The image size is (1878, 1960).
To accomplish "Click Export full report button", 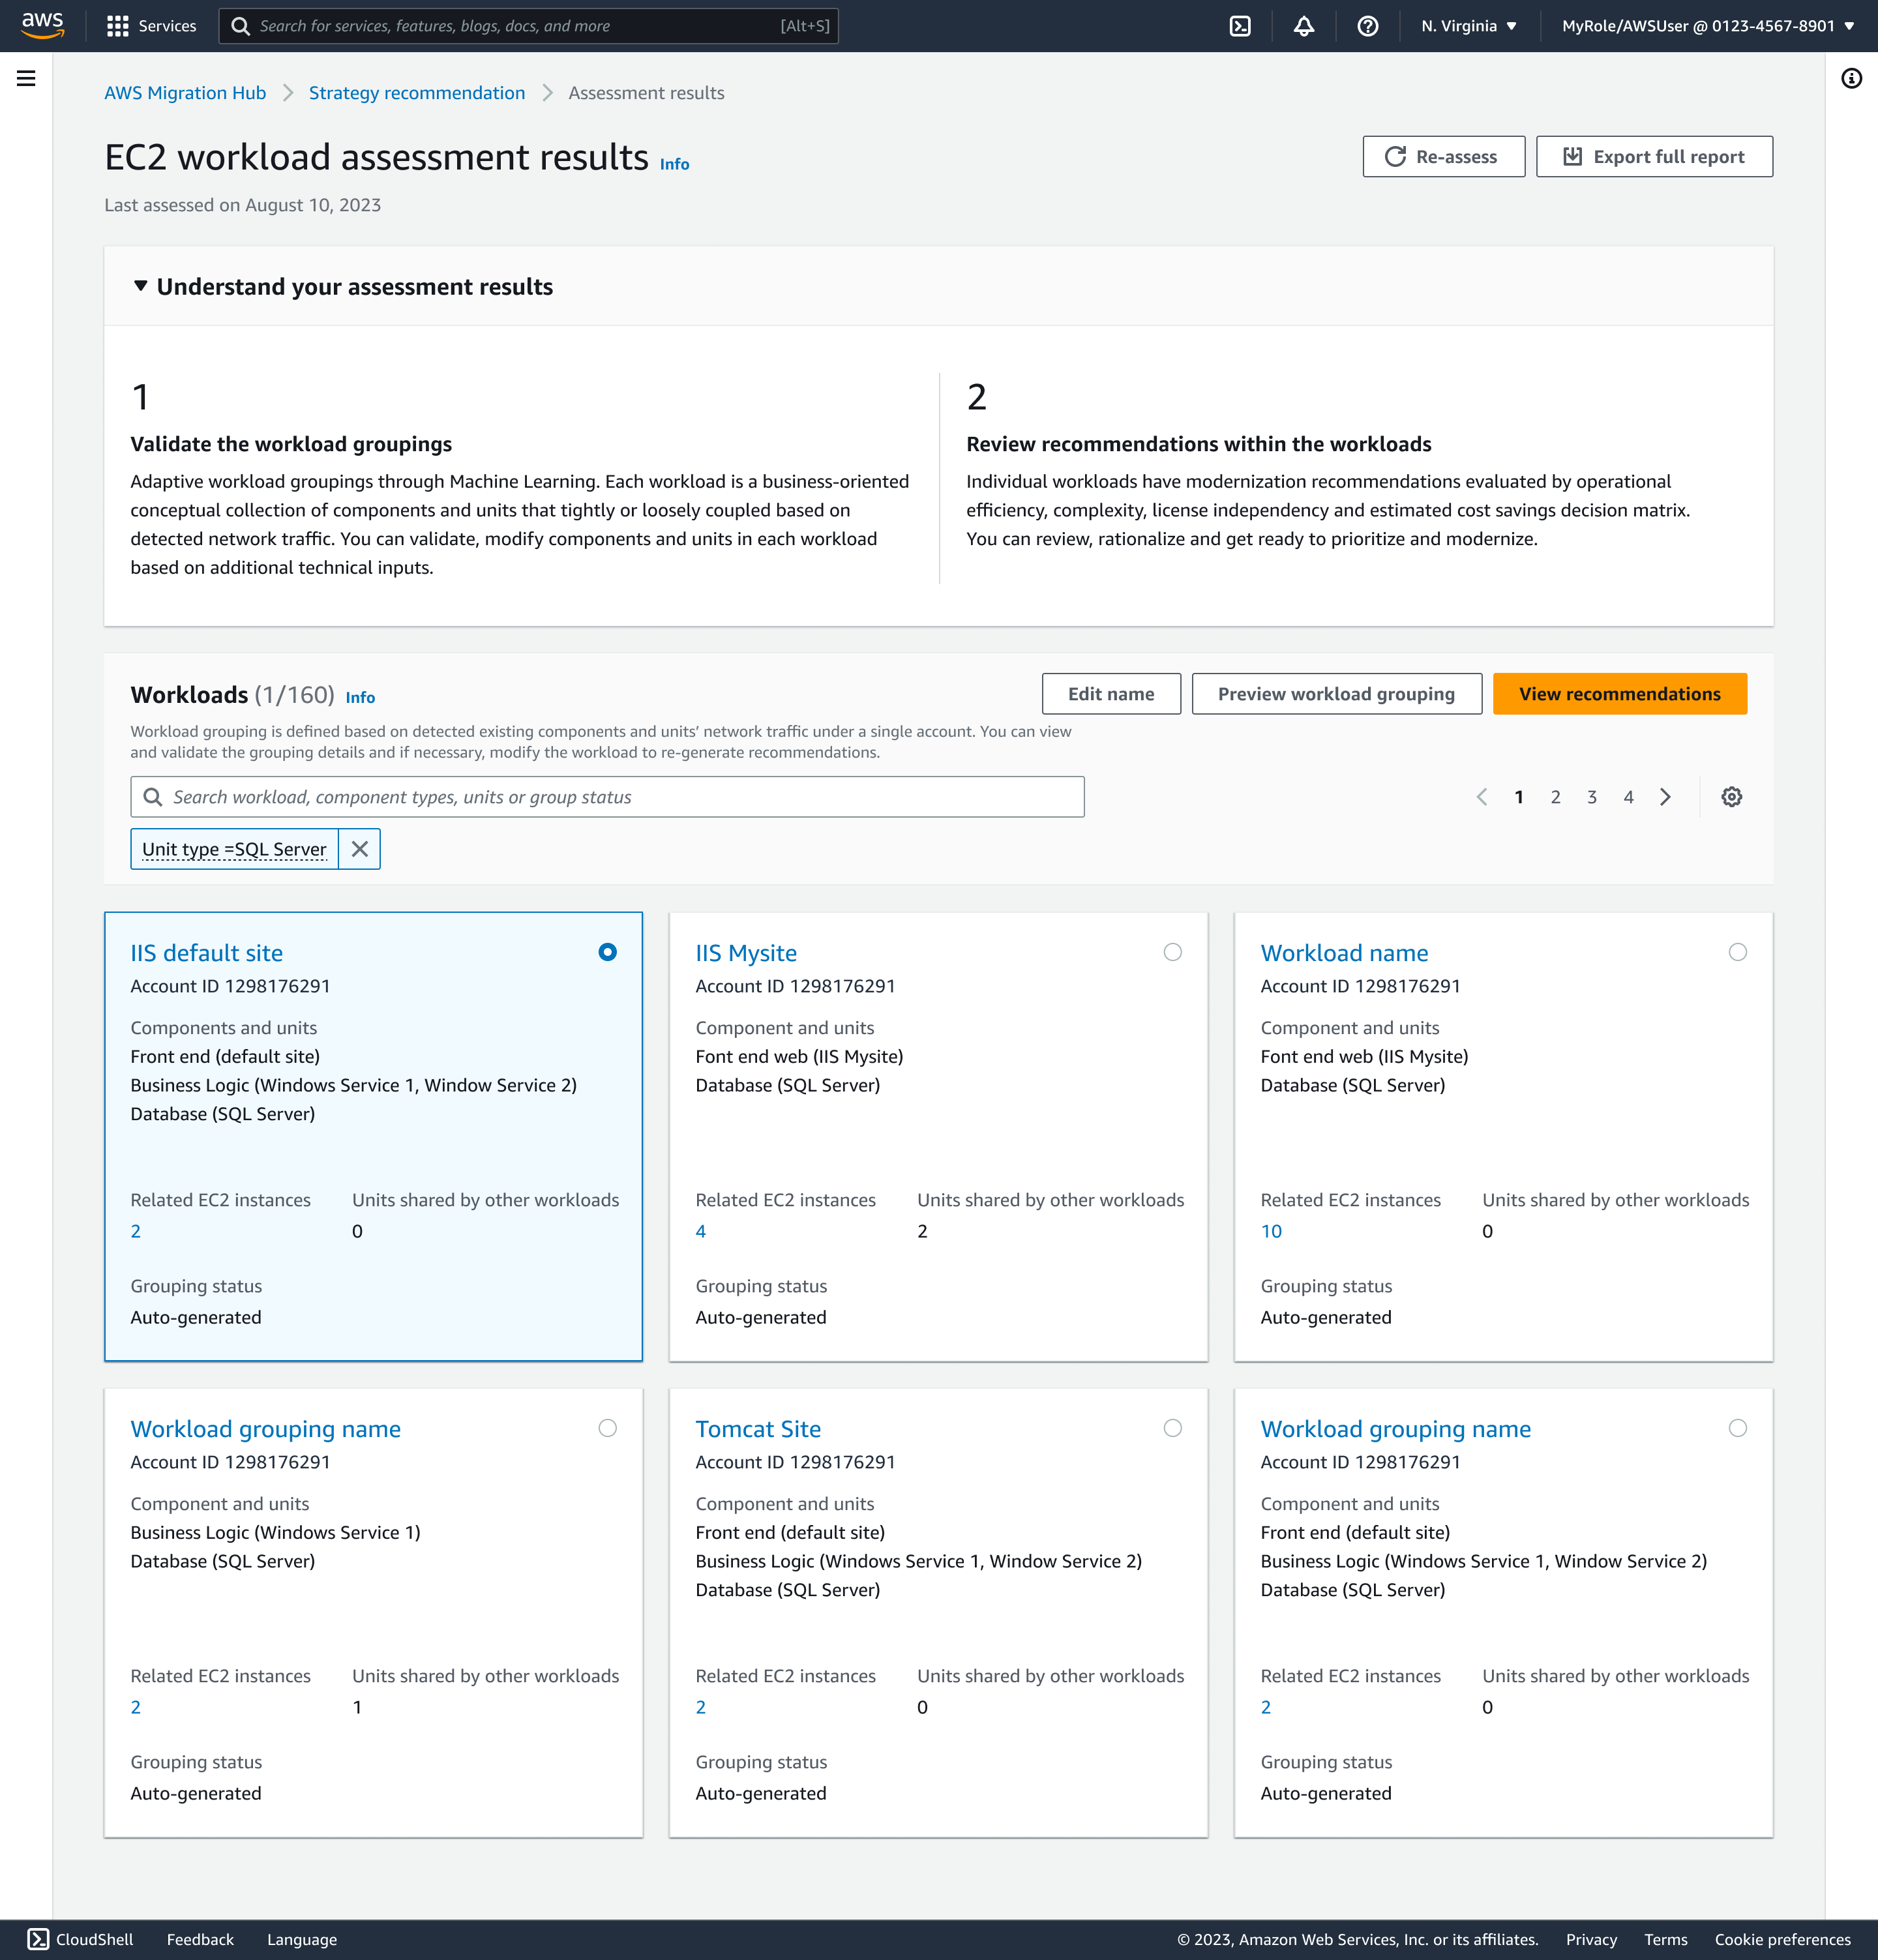I will (1654, 157).
